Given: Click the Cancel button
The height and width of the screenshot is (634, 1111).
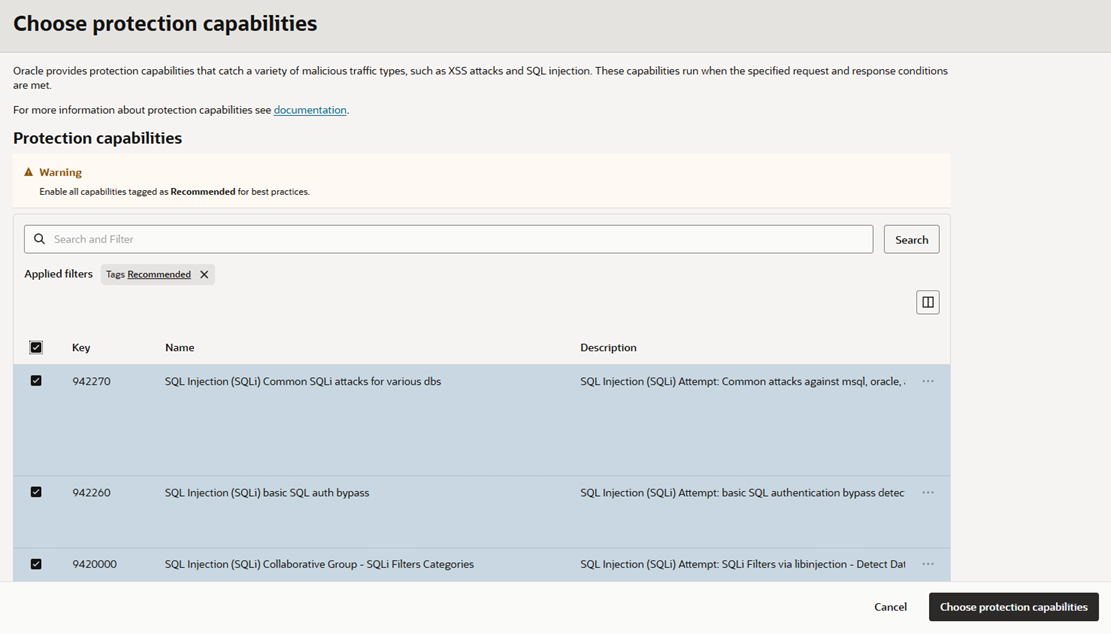Looking at the screenshot, I should click(x=890, y=607).
